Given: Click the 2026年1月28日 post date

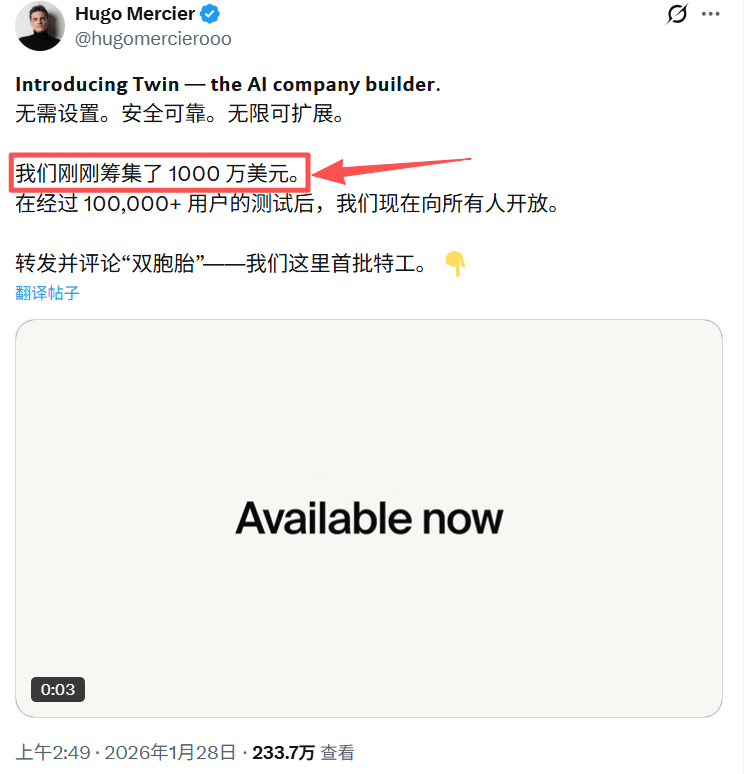Looking at the screenshot, I should click(170, 753).
